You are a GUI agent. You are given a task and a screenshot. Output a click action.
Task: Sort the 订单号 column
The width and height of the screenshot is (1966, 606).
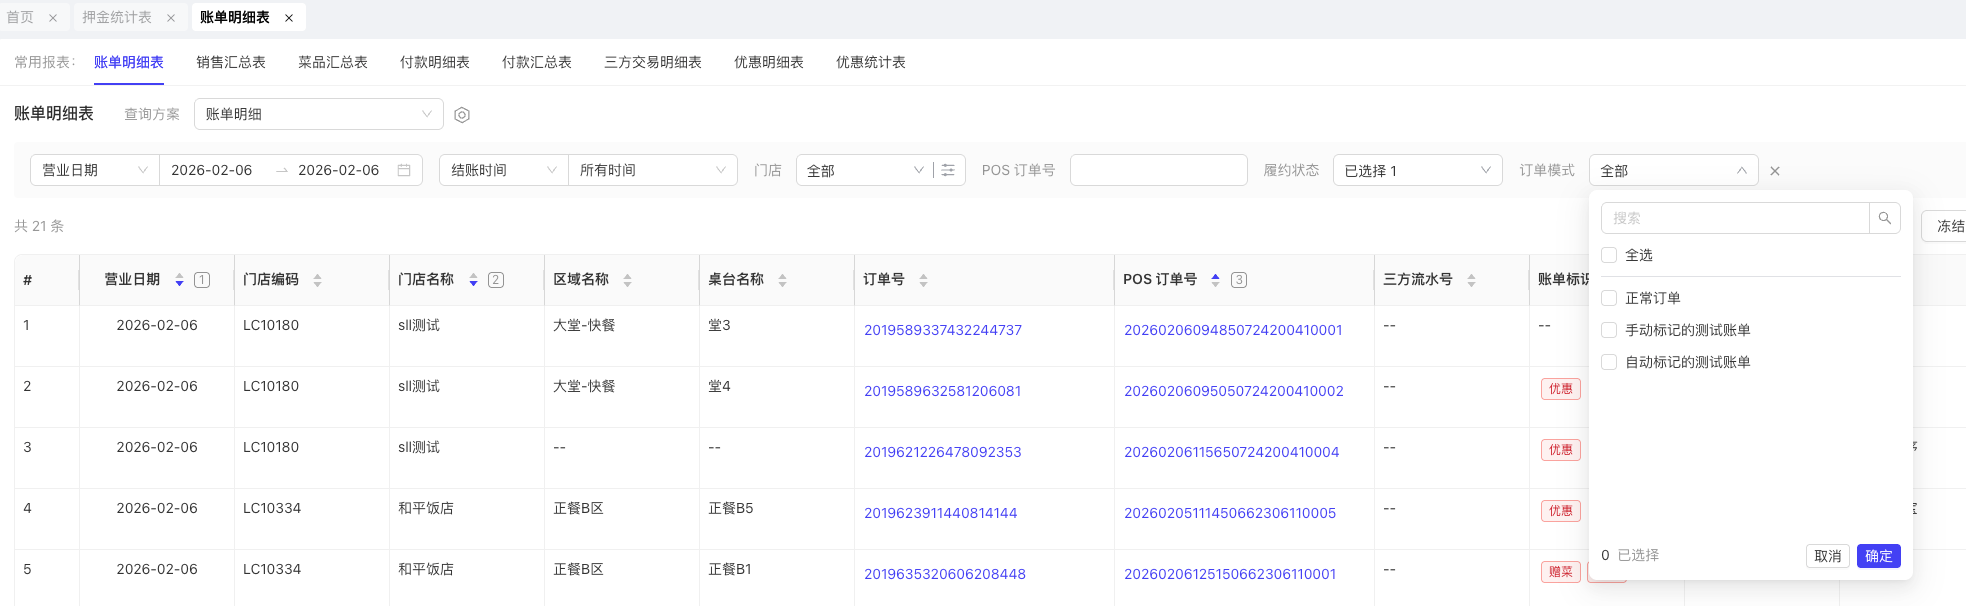tap(923, 280)
